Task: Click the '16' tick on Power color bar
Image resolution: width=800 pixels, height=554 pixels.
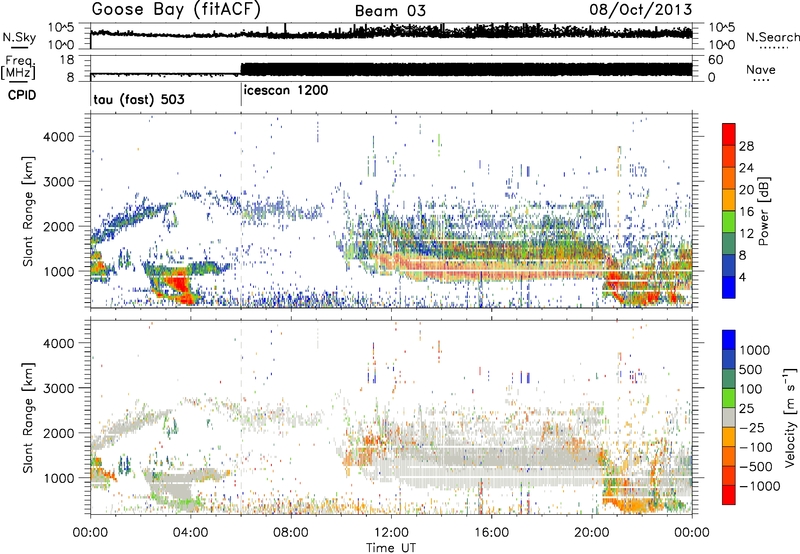Action: coord(746,212)
